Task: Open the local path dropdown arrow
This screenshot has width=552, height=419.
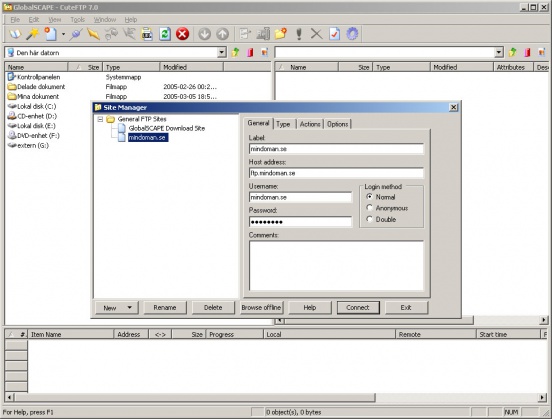Action: point(221,53)
